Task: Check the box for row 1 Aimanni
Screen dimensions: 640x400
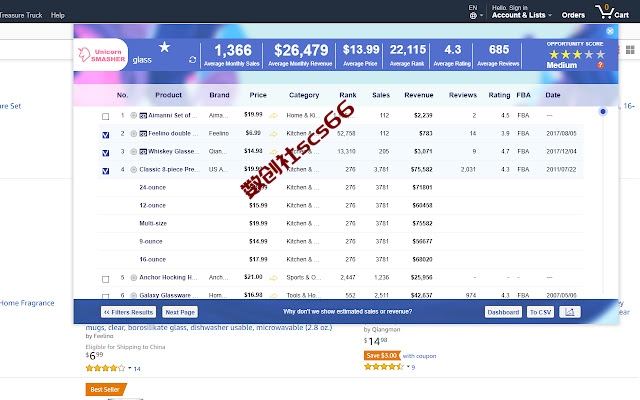Action: tap(106, 117)
